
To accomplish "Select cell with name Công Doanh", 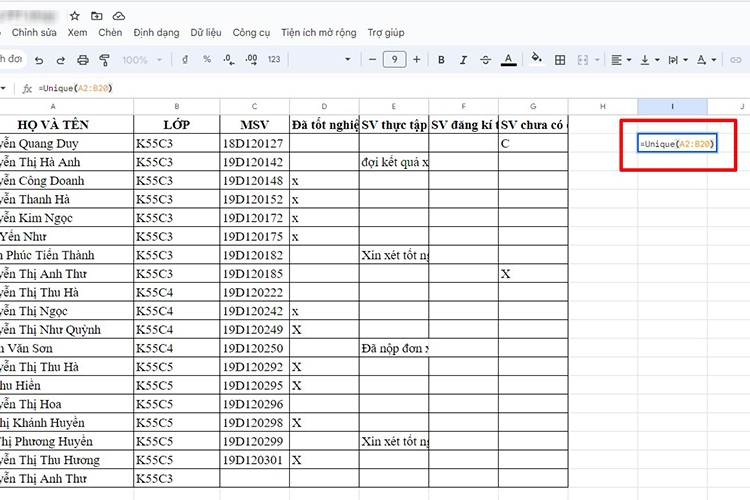I will [66, 180].
